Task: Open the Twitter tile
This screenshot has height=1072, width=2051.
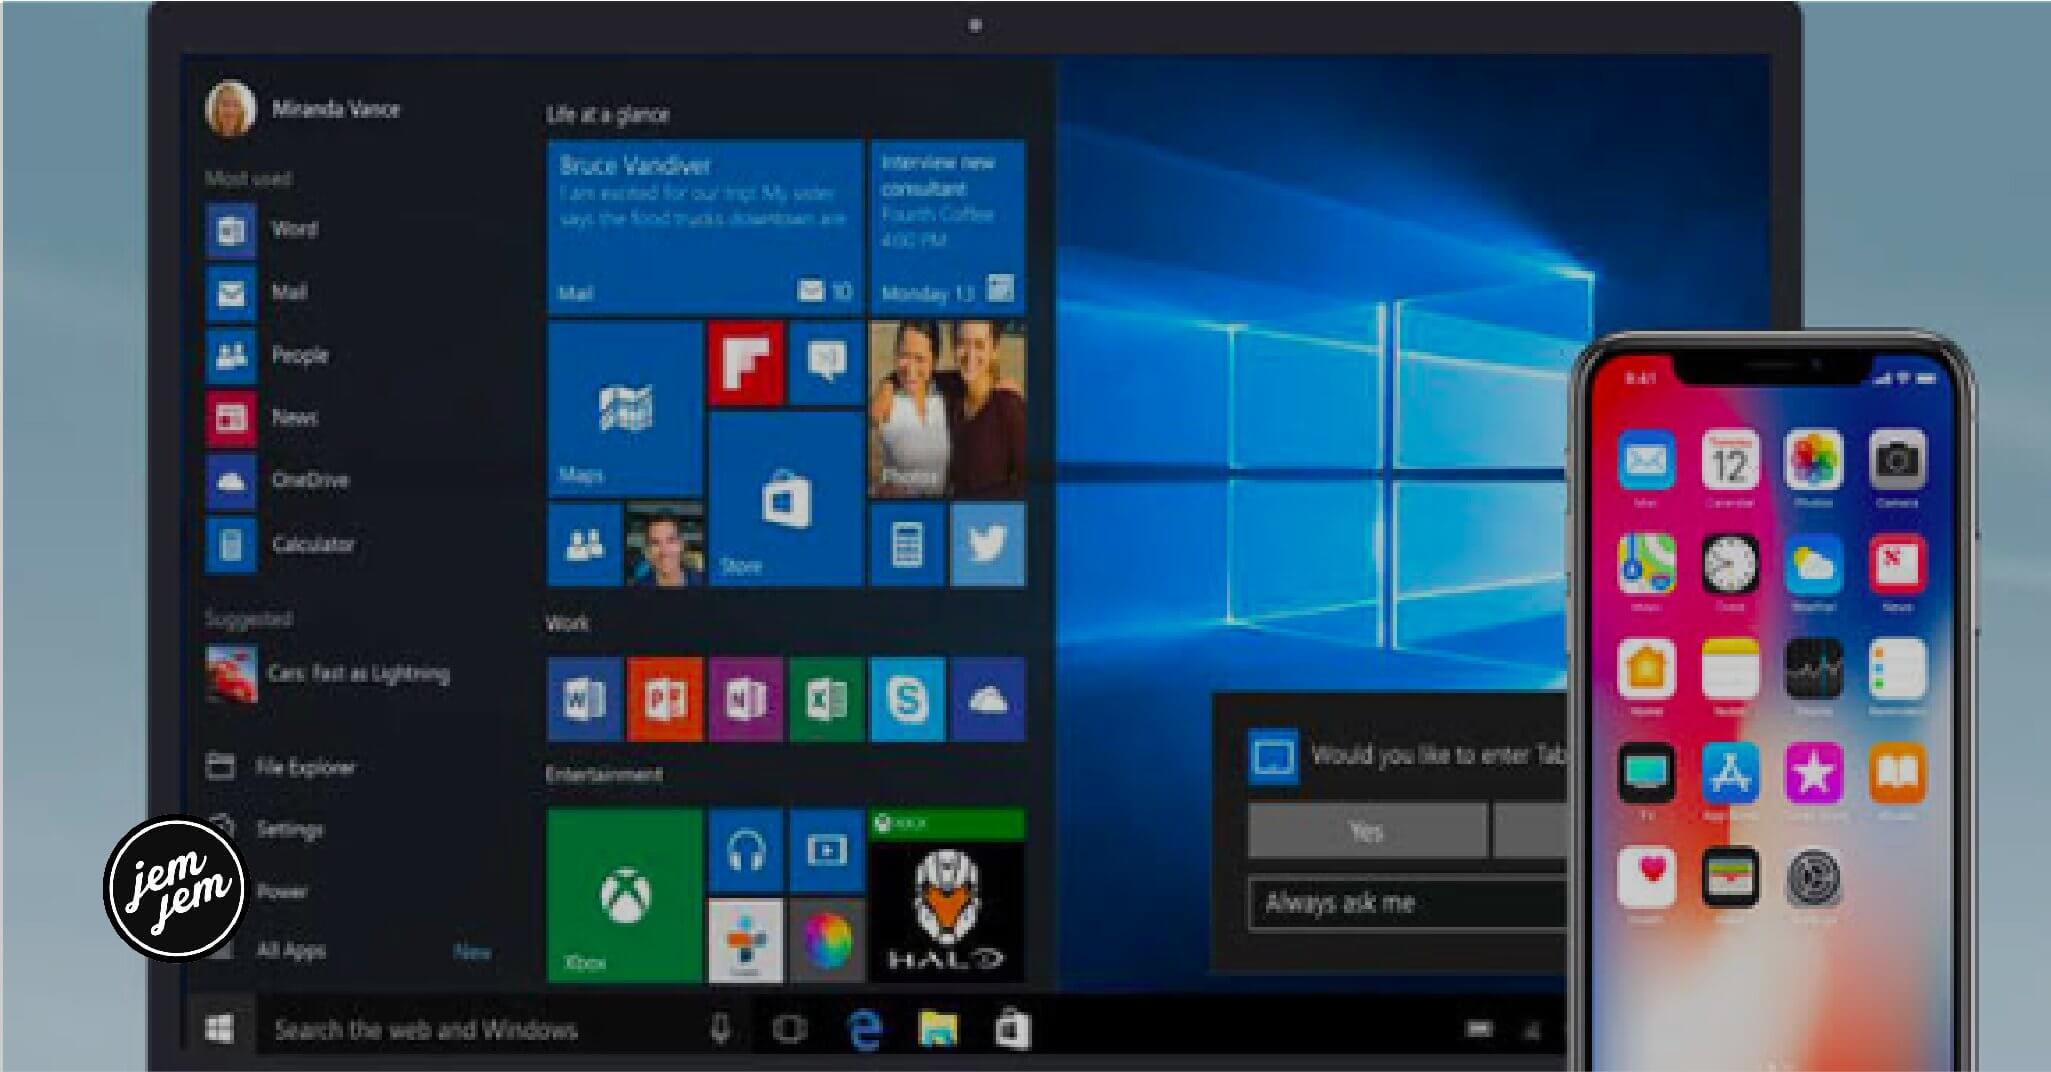Action: click(987, 545)
